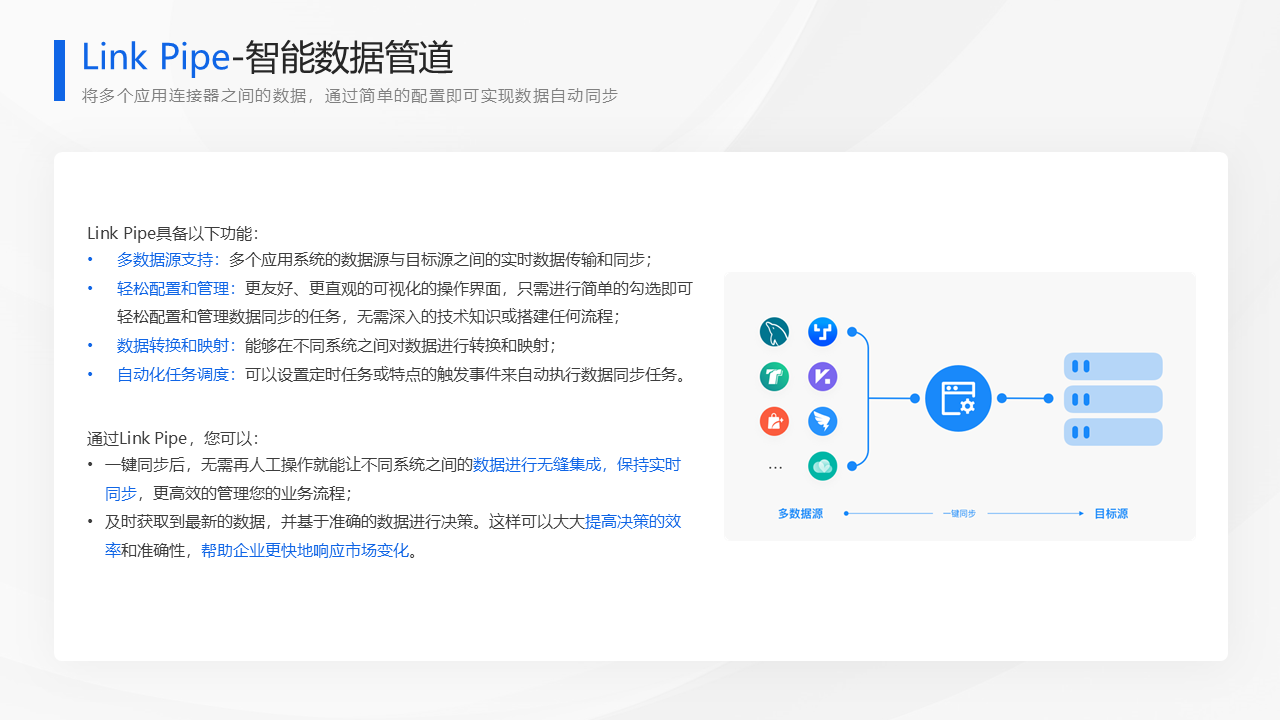Viewport: 1280px width, 720px height.
Task: Click the green T letter app icon
Action: click(x=774, y=377)
